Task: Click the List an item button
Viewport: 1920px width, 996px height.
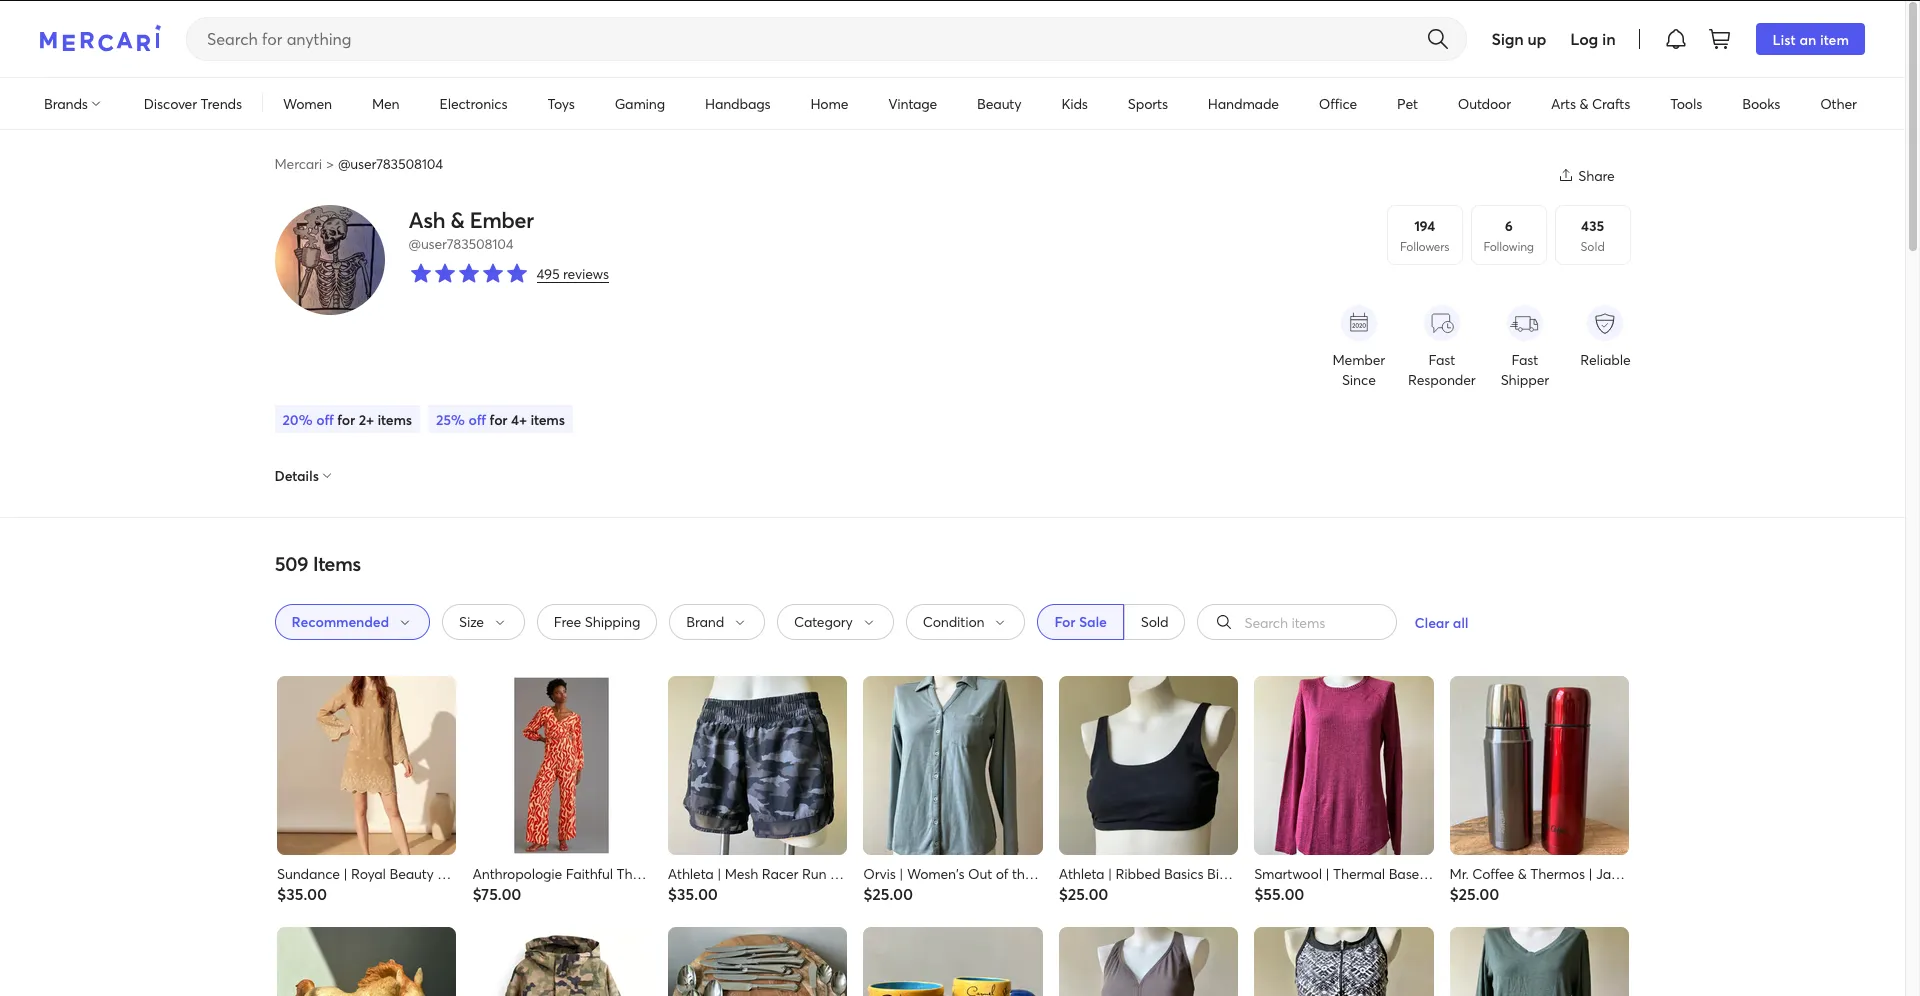Action: pos(1810,39)
